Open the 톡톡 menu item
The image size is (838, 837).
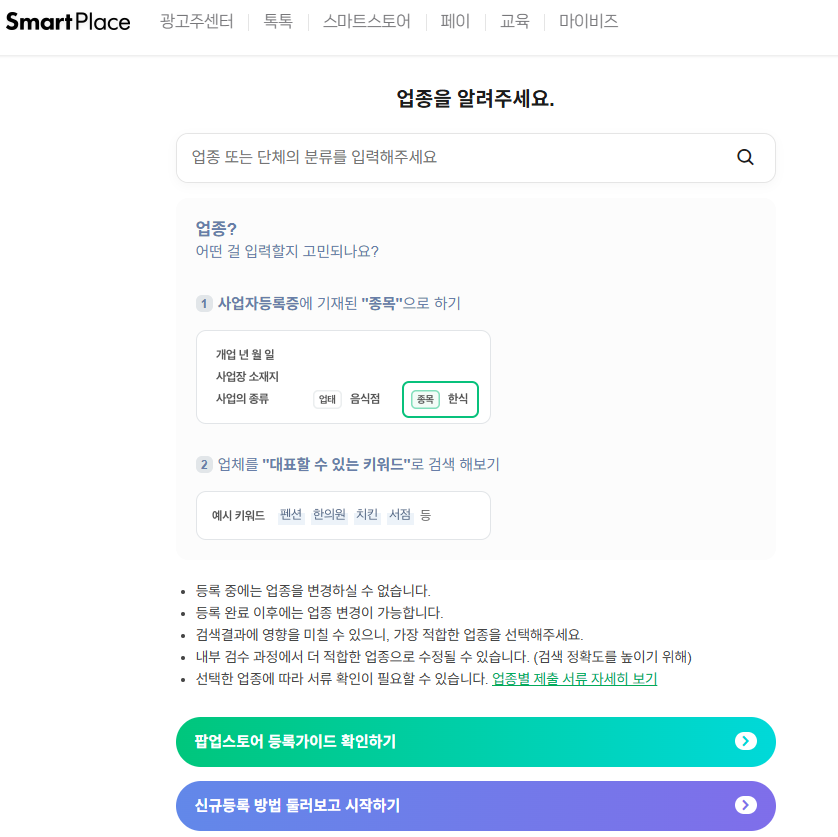[278, 21]
